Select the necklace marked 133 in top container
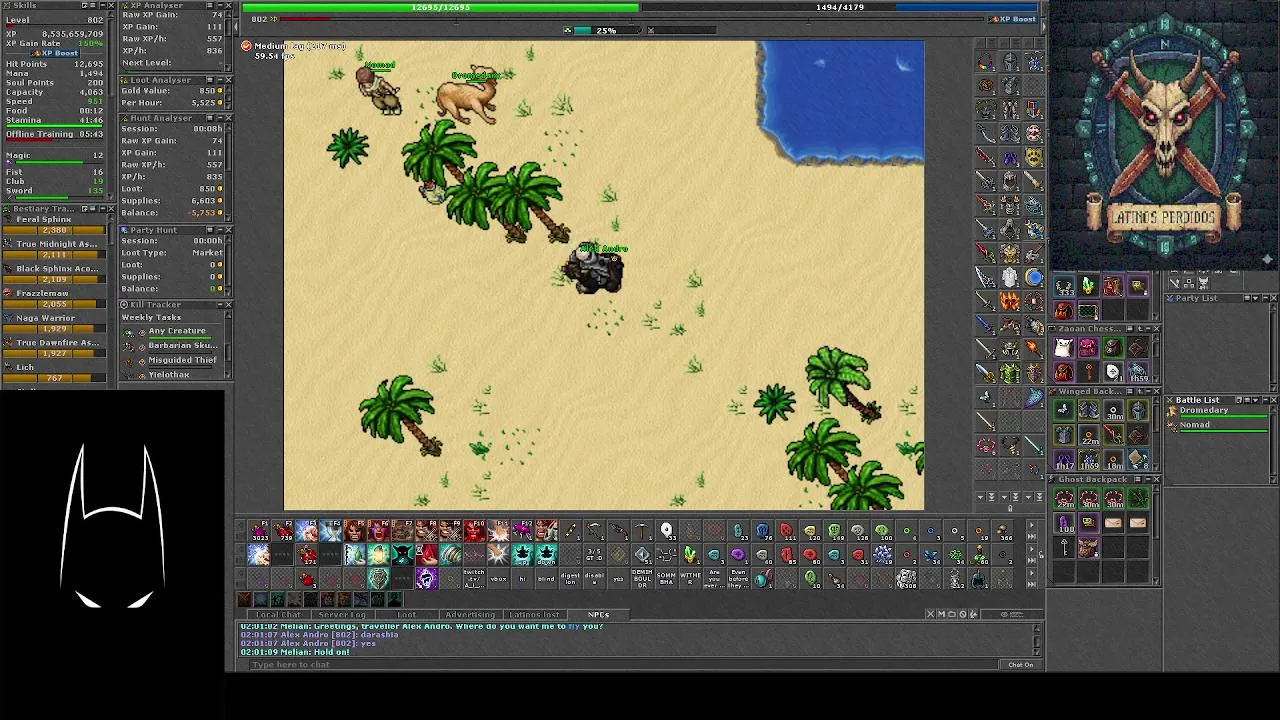The height and width of the screenshot is (720, 1280). pos(1063,285)
